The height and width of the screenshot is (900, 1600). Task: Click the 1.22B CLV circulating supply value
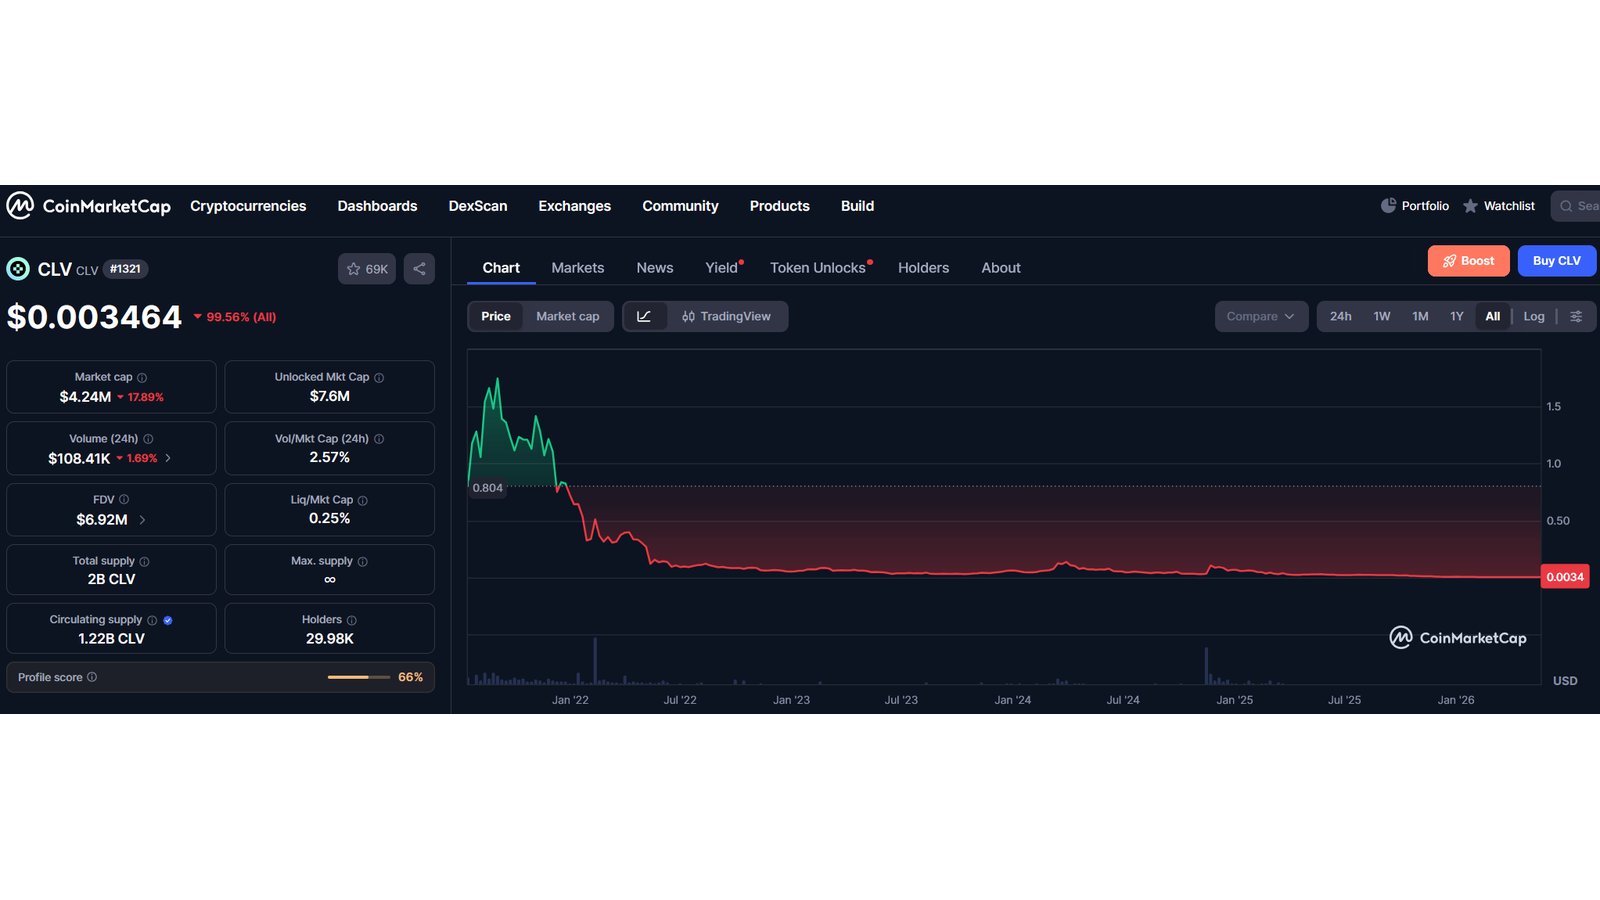(111, 638)
